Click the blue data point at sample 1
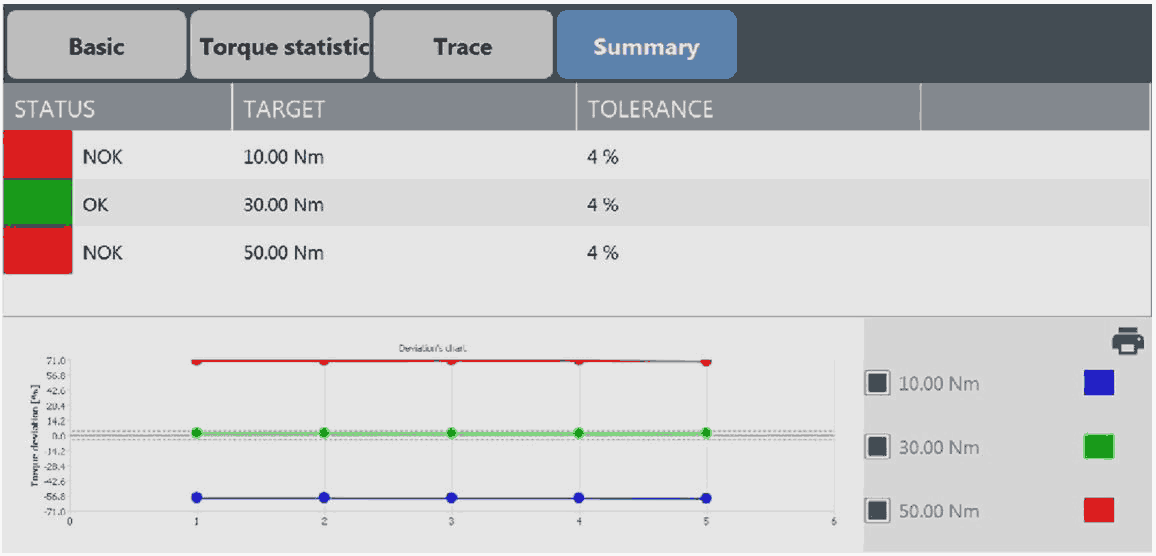 [x=197, y=497]
